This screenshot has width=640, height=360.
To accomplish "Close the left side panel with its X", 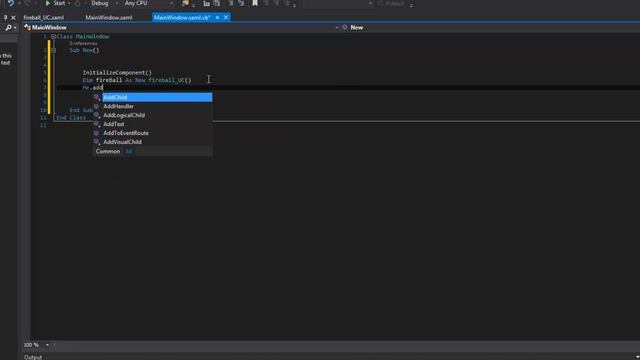I will coord(13,18).
